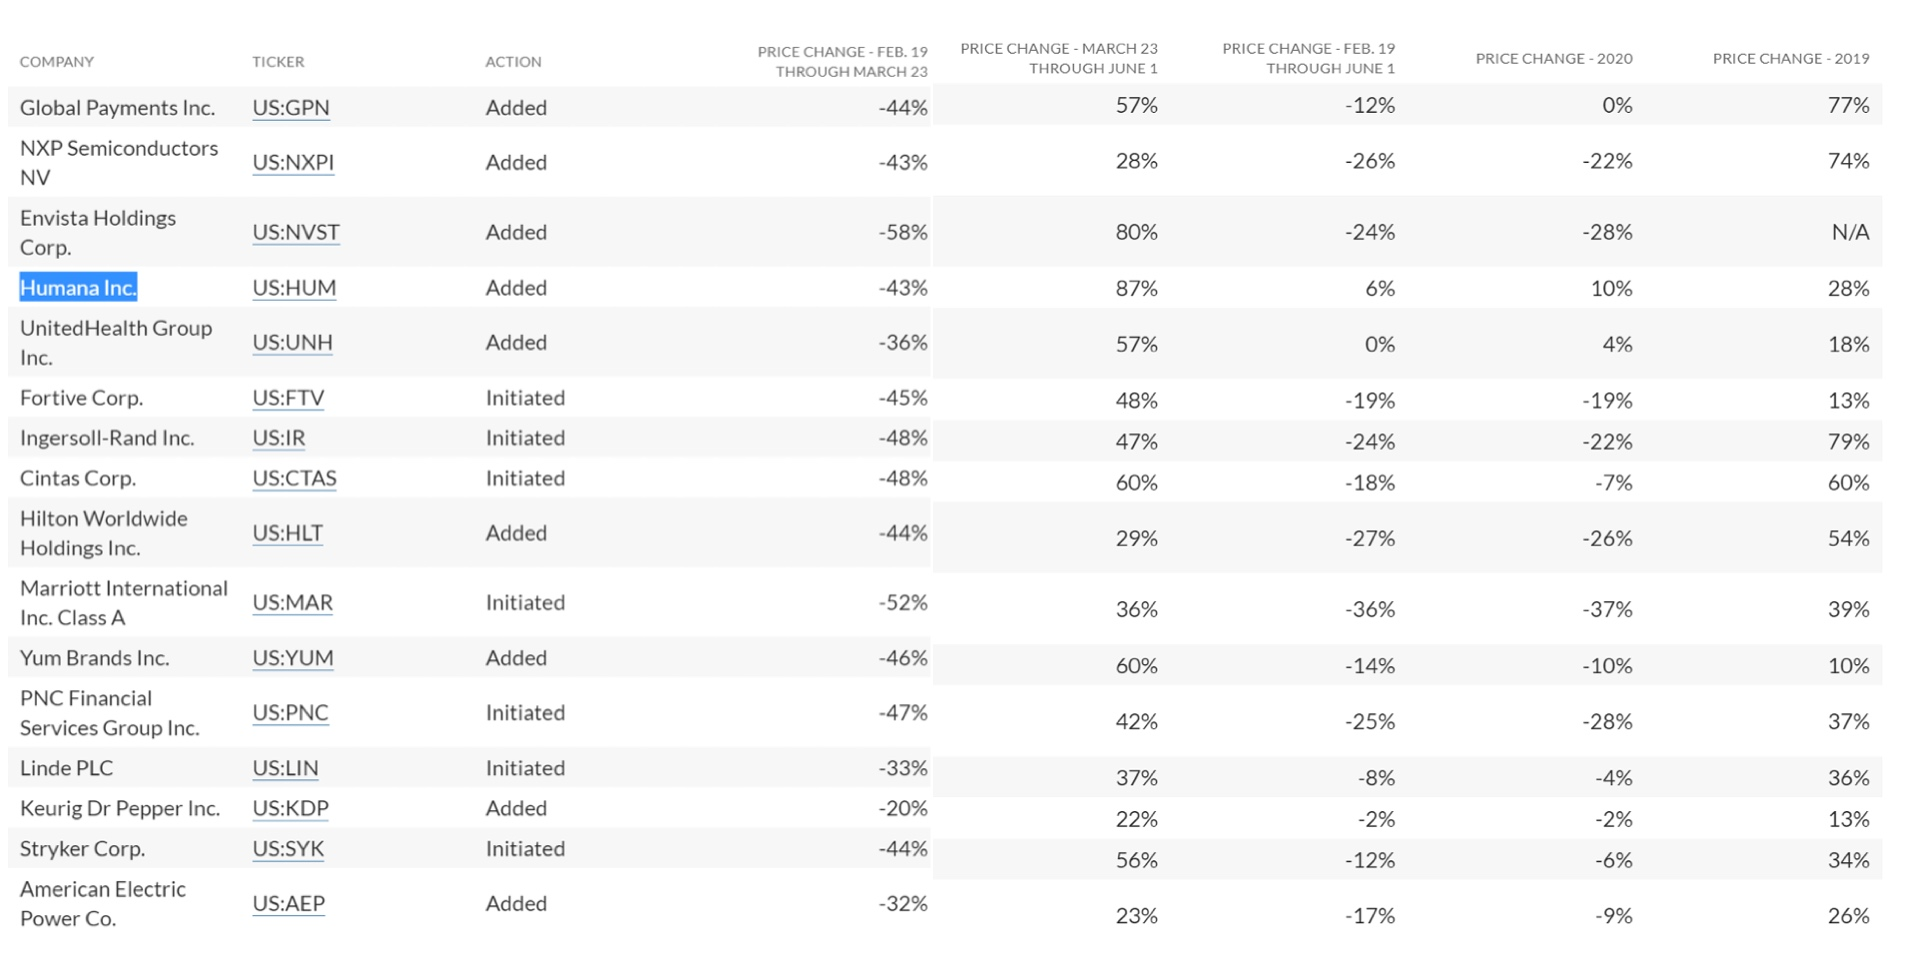Follow the US:PNC ticker link
The image size is (1905, 968).
(290, 713)
